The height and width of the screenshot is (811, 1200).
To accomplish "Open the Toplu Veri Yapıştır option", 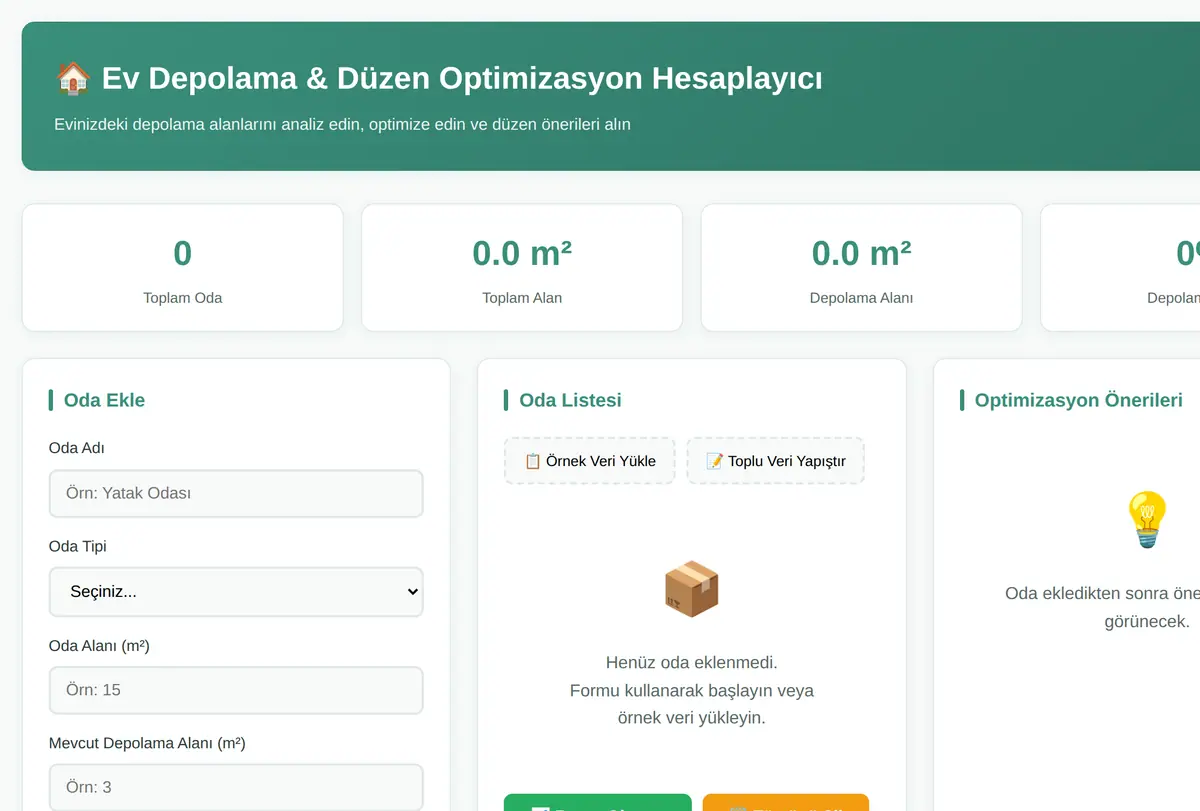I will tap(776, 461).
